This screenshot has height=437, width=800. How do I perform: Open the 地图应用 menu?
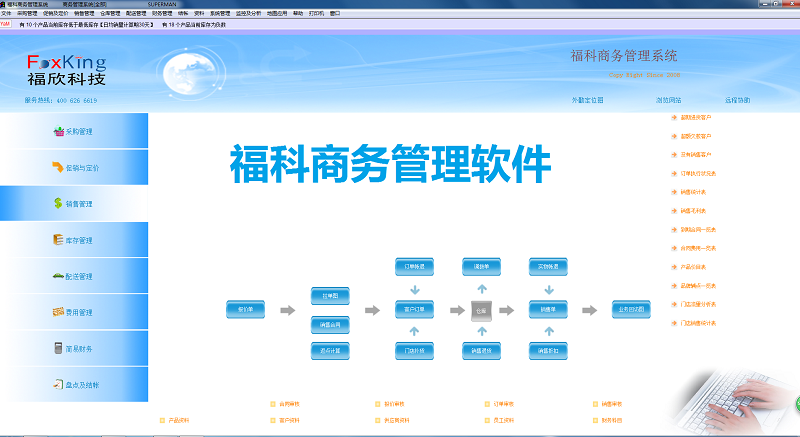[277, 14]
